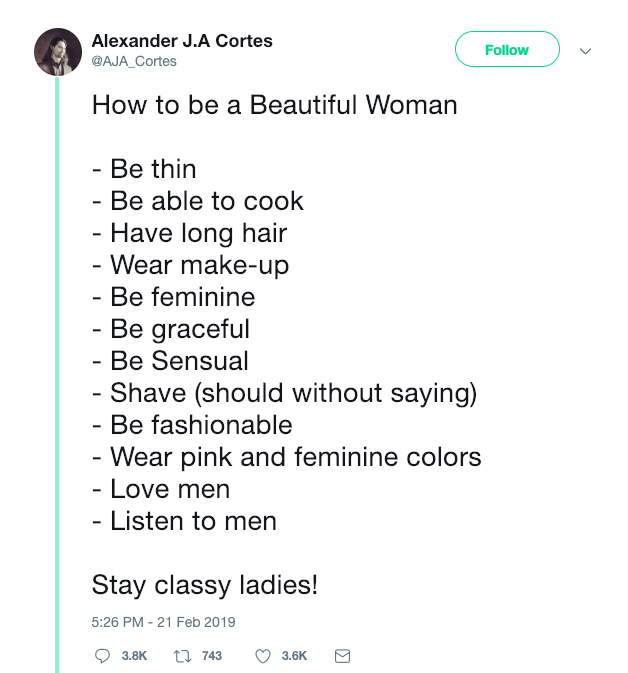Screen dimensions: 628x673
Task: Click the "Stay classy ladies!" line
Action: (205, 585)
